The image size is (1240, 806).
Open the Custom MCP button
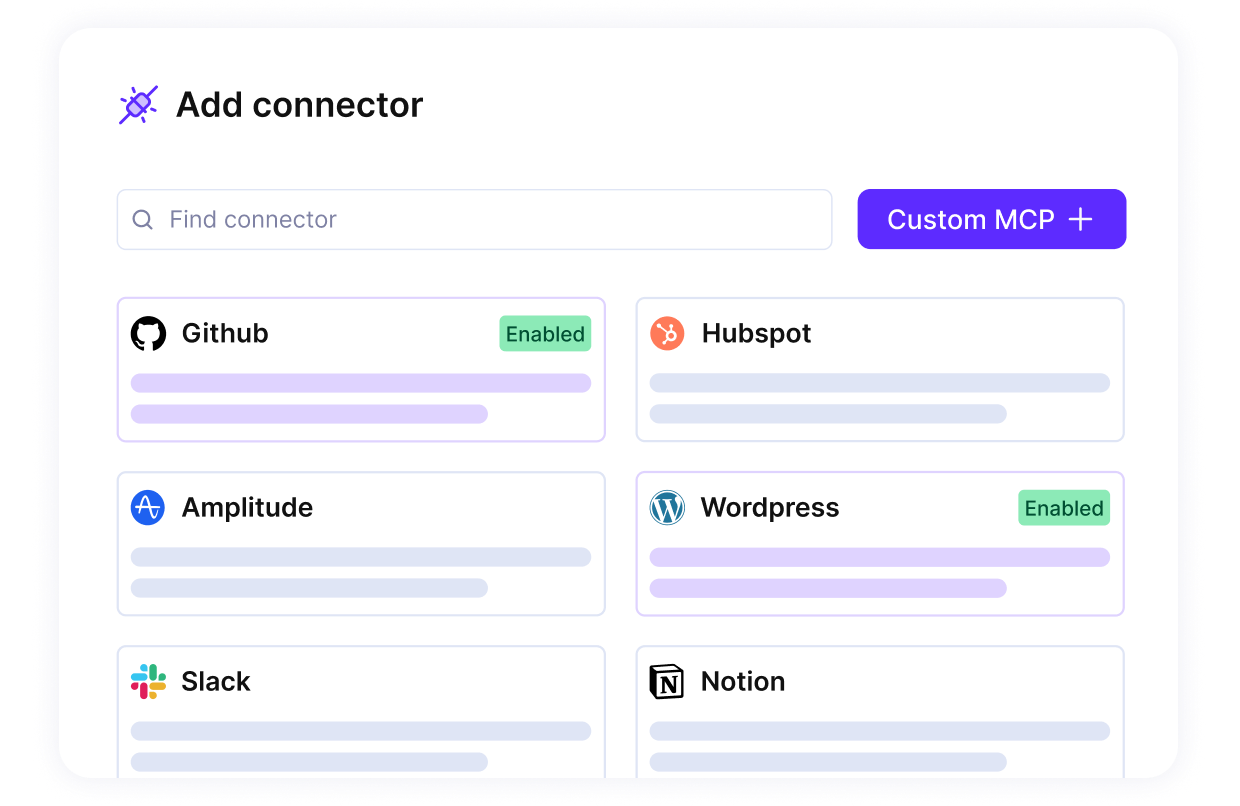[x=992, y=219]
